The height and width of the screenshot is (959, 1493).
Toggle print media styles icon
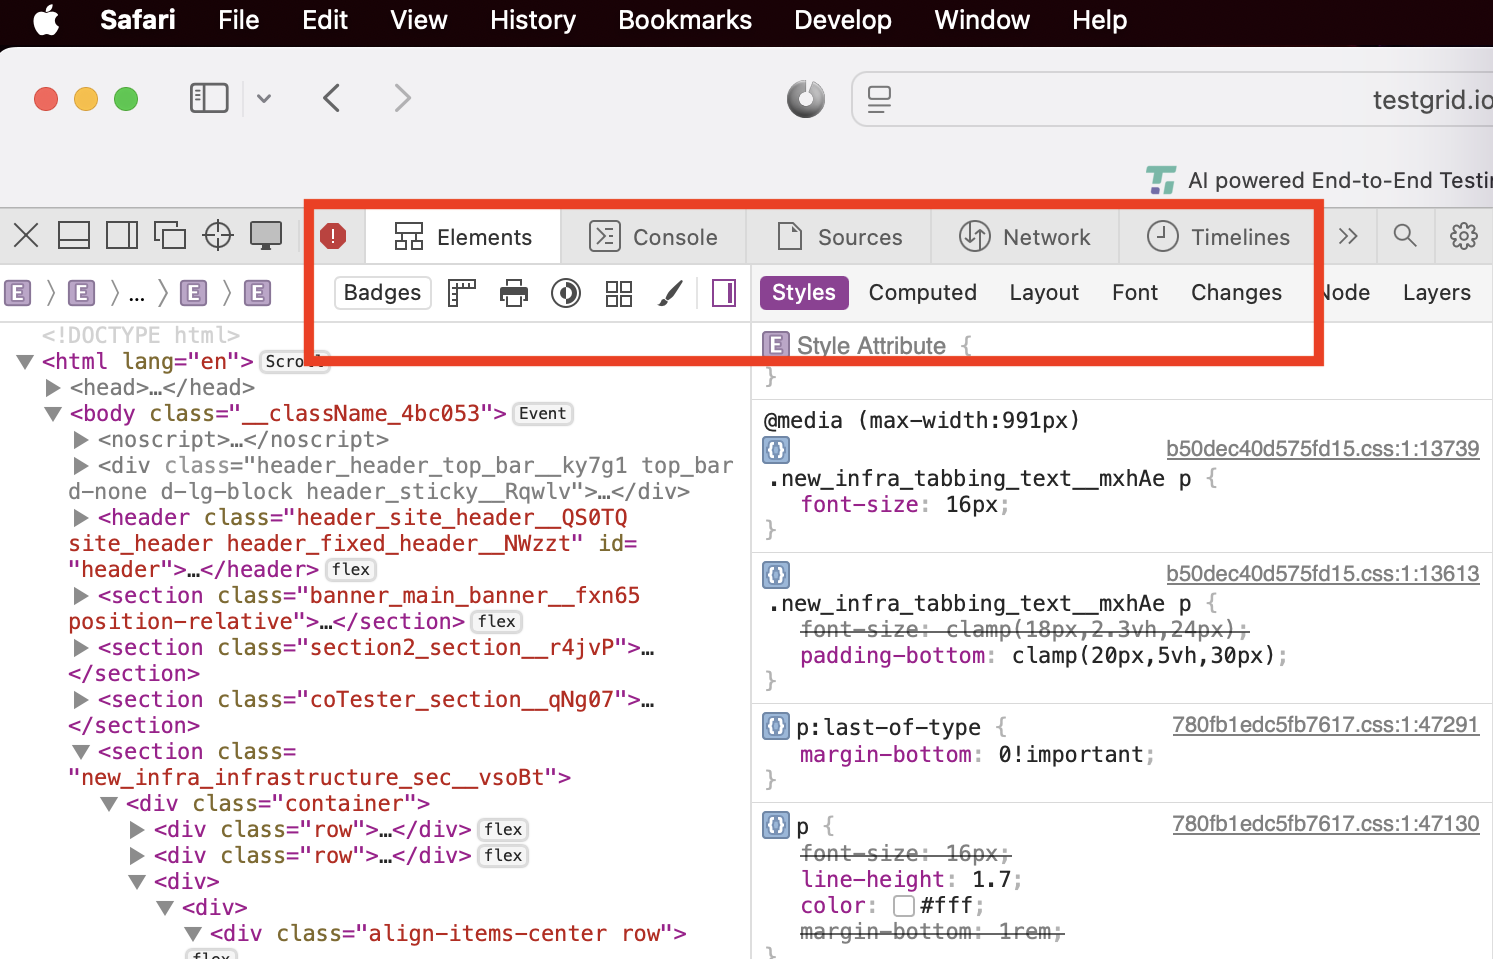514,293
